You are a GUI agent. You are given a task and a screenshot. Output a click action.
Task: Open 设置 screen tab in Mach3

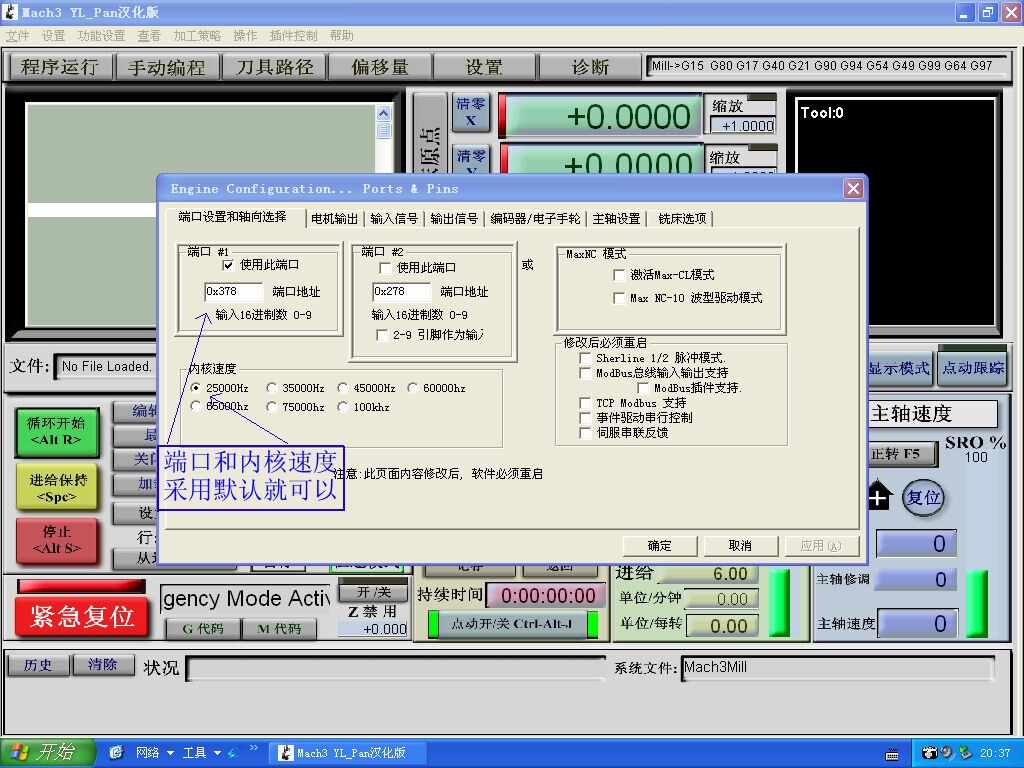(485, 67)
